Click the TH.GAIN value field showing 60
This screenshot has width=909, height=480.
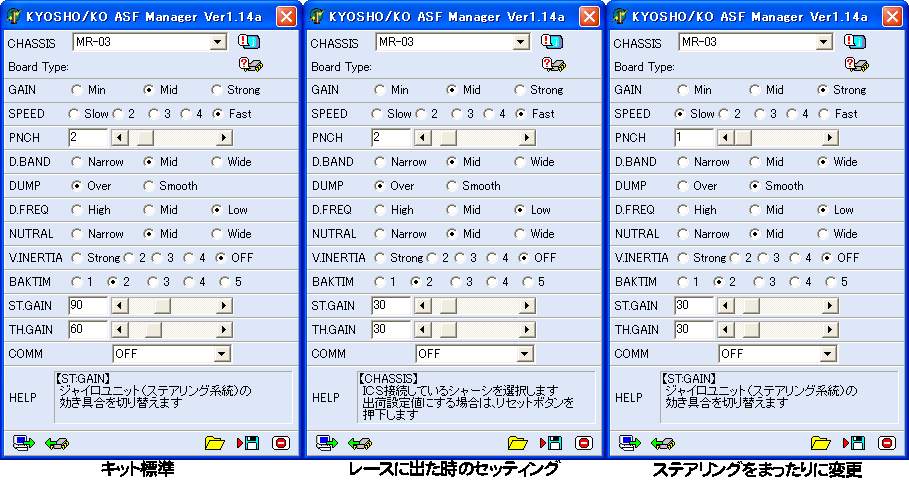click(x=88, y=330)
